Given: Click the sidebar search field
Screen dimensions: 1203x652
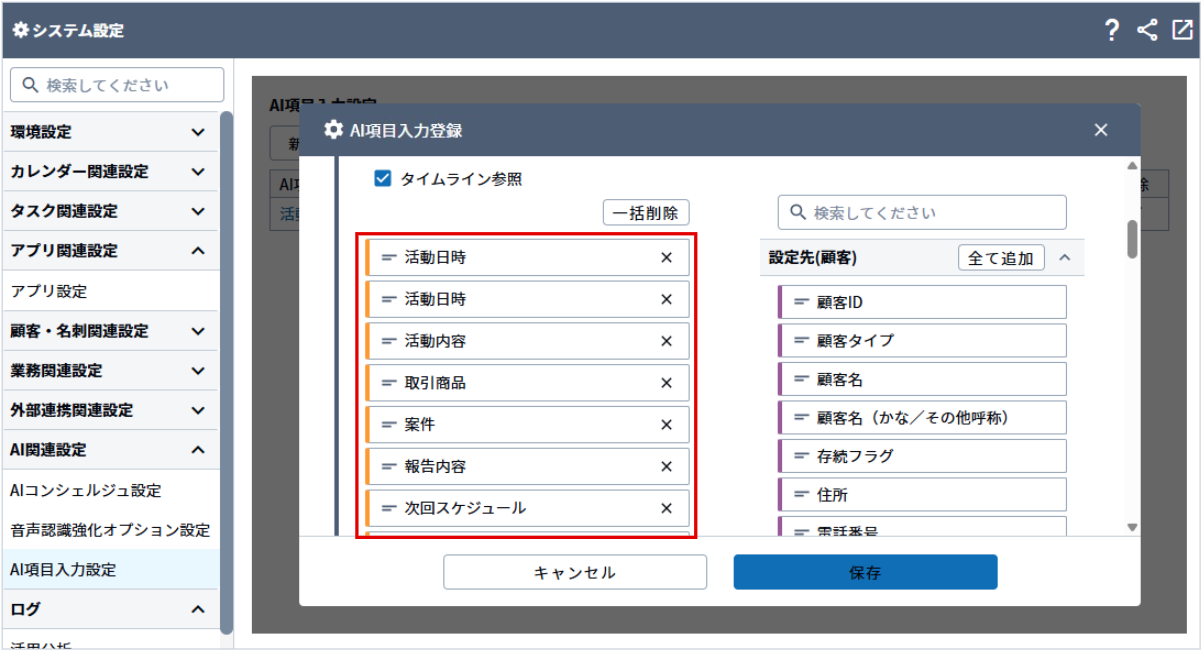Looking at the screenshot, I should click(x=117, y=85).
